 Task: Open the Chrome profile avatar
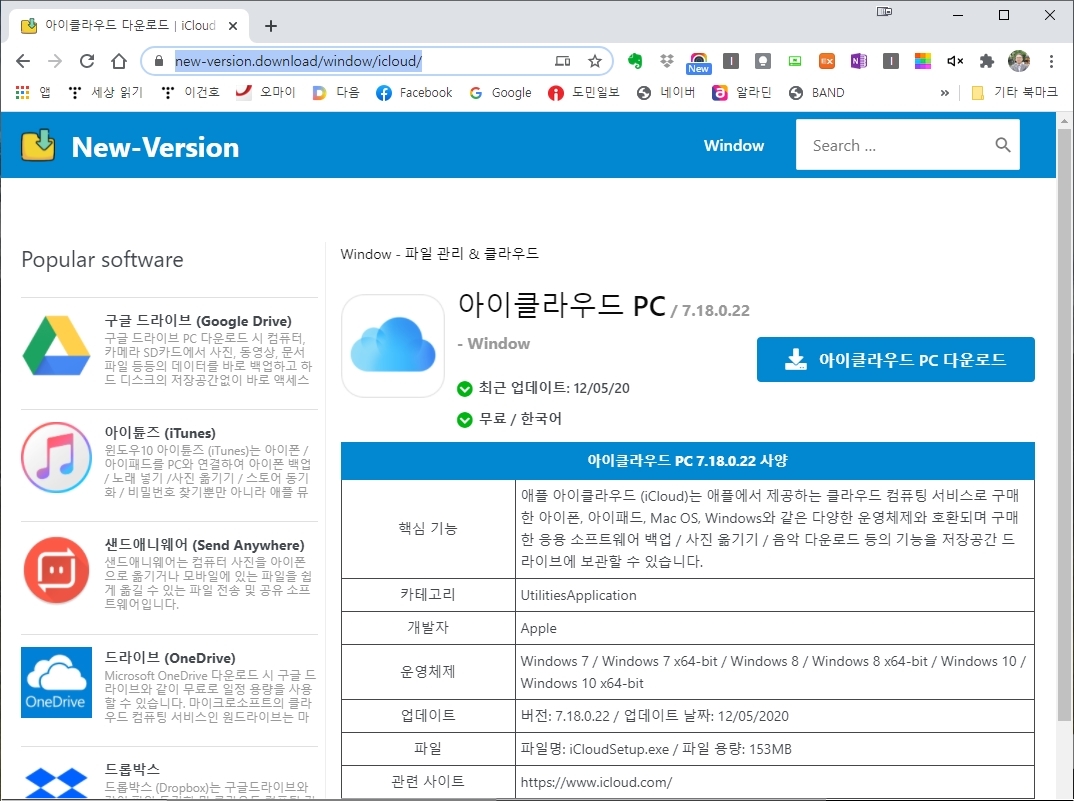1019,61
